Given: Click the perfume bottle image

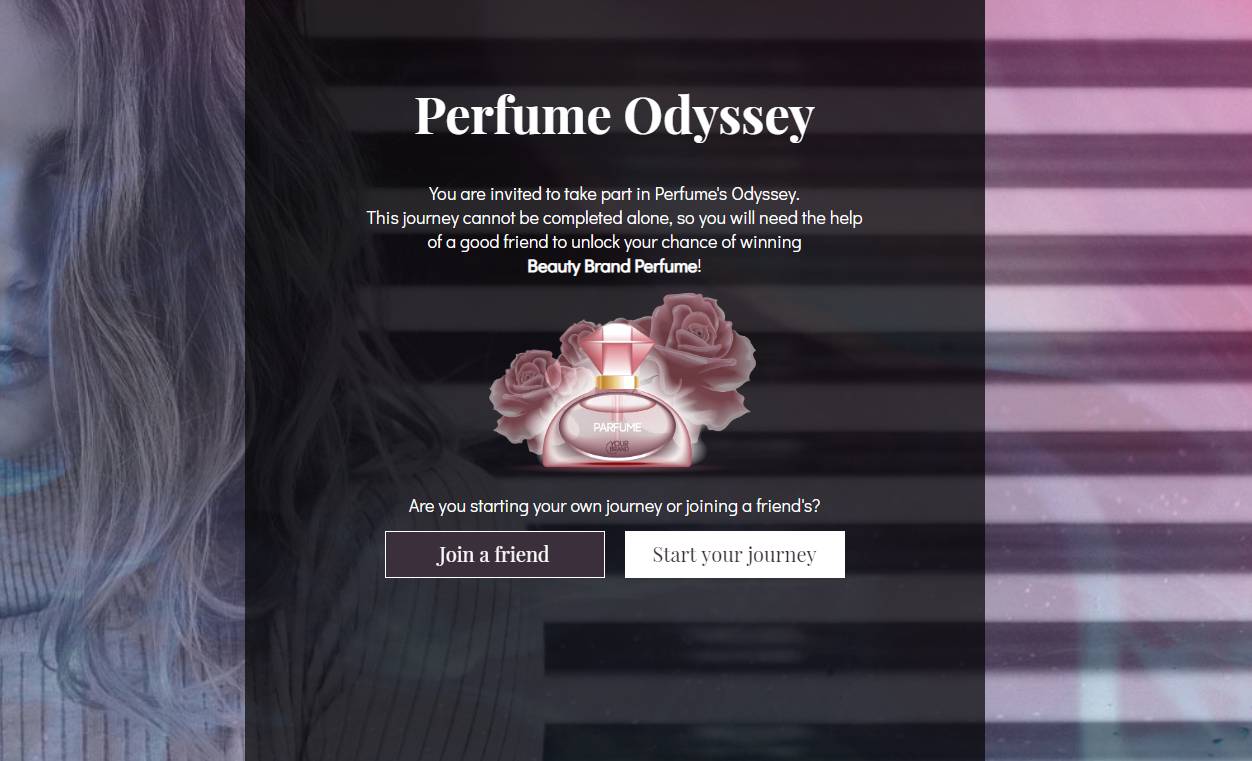Looking at the screenshot, I should 622,381.
